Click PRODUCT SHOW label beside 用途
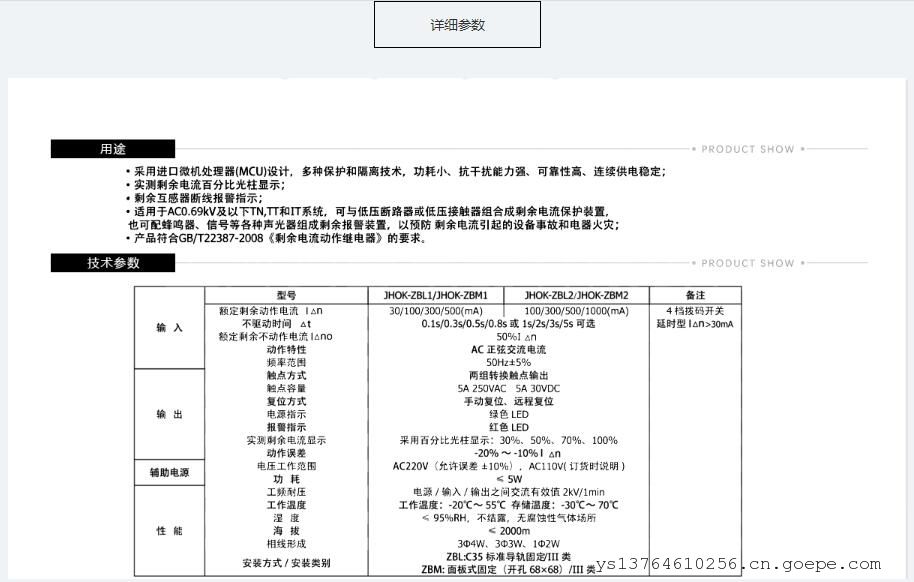 pos(747,150)
